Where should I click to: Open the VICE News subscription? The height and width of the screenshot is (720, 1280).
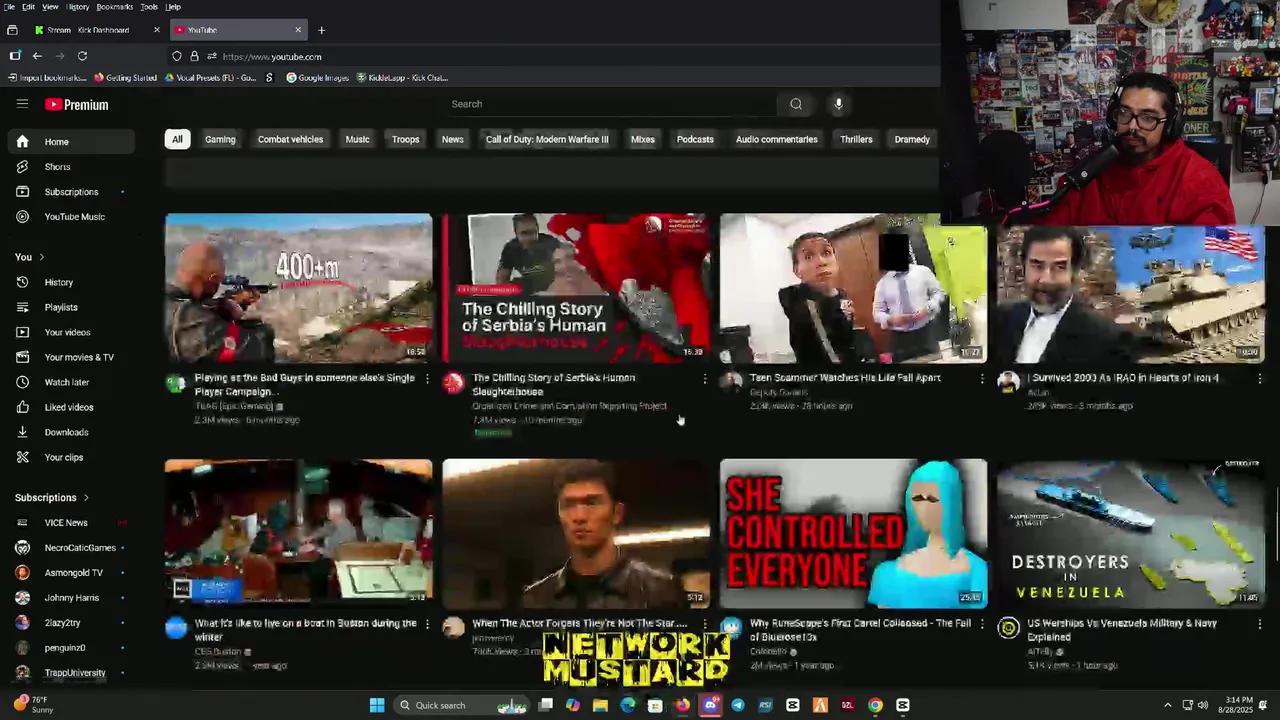(67, 522)
